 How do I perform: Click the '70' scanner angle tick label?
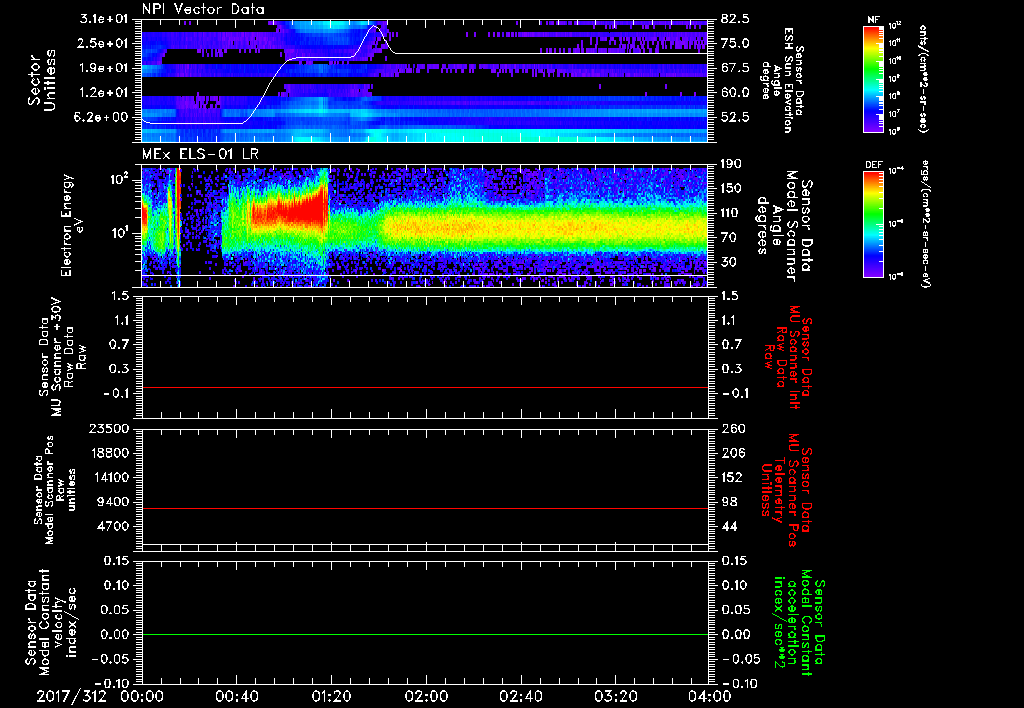(x=729, y=238)
